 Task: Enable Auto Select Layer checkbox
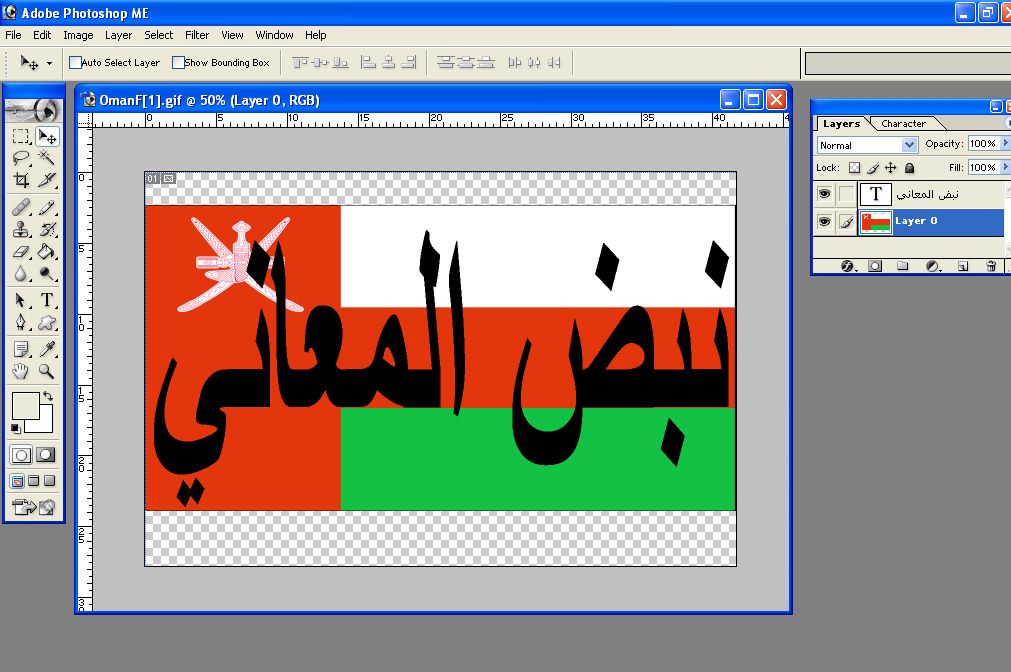75,63
